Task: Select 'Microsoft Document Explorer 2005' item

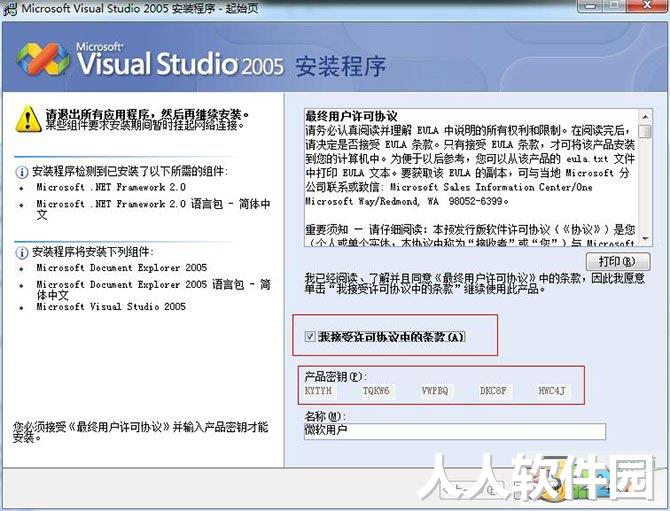Action: (122, 267)
